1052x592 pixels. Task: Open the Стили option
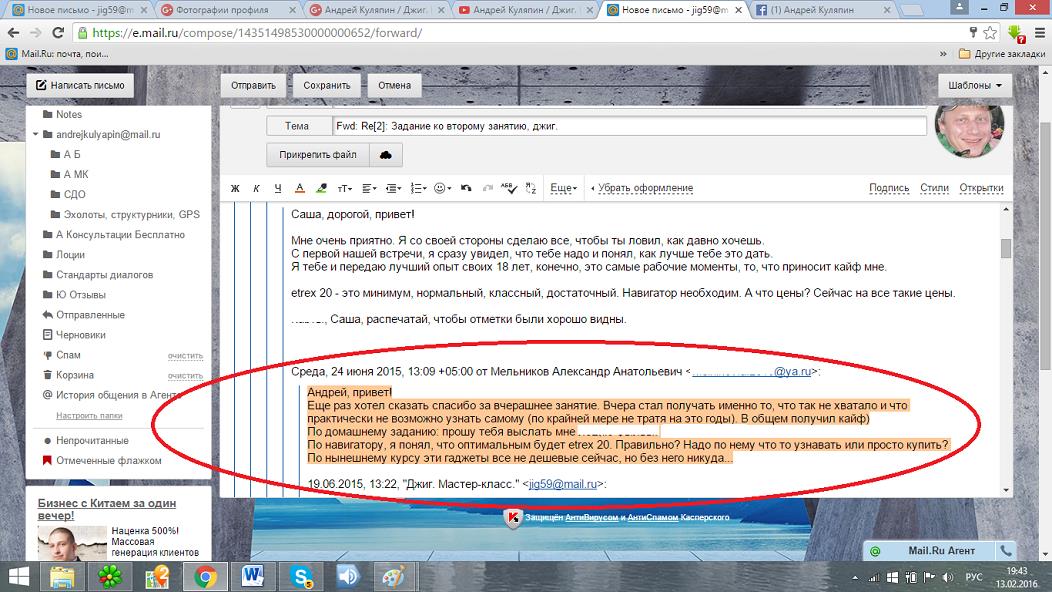coord(934,188)
